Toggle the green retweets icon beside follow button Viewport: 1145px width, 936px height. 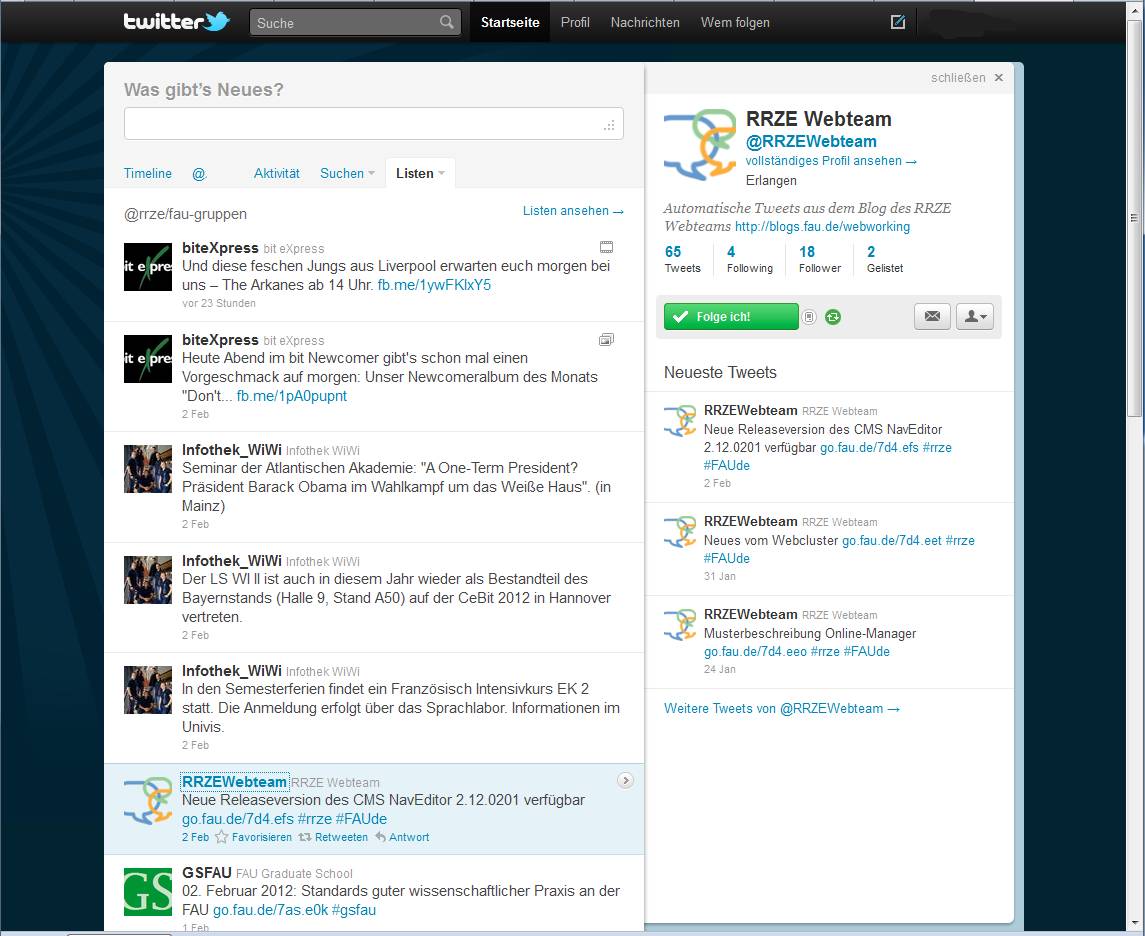833,317
